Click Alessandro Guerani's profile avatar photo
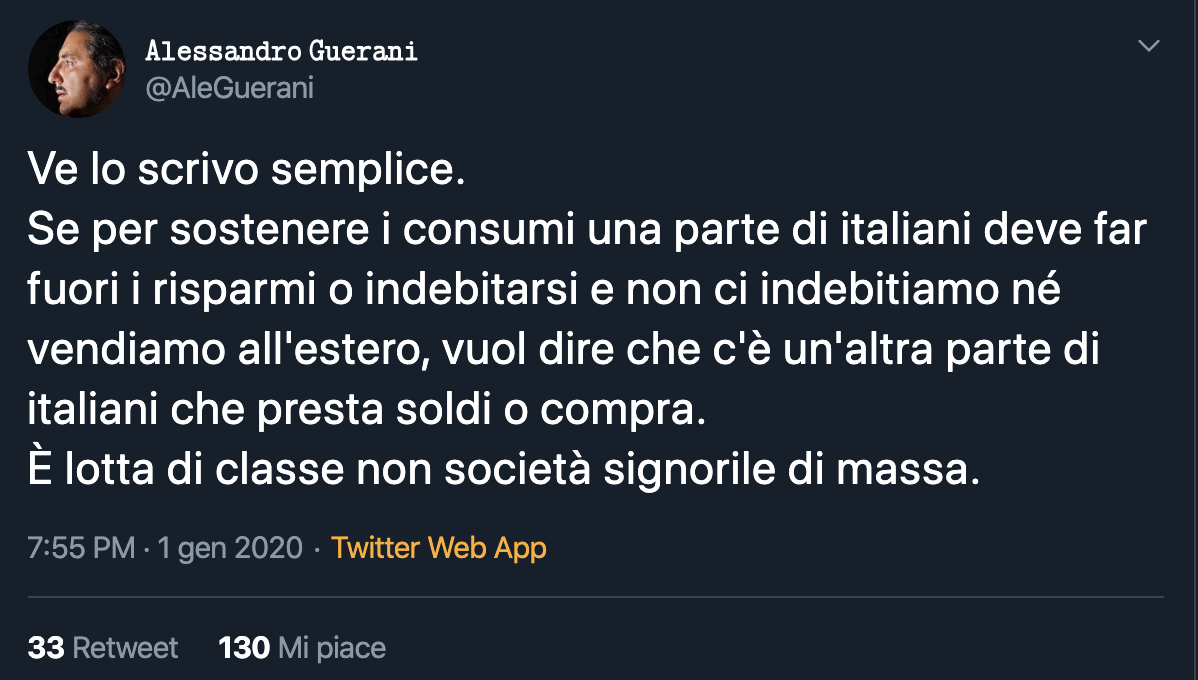This screenshot has height=680, width=1198. [76, 69]
